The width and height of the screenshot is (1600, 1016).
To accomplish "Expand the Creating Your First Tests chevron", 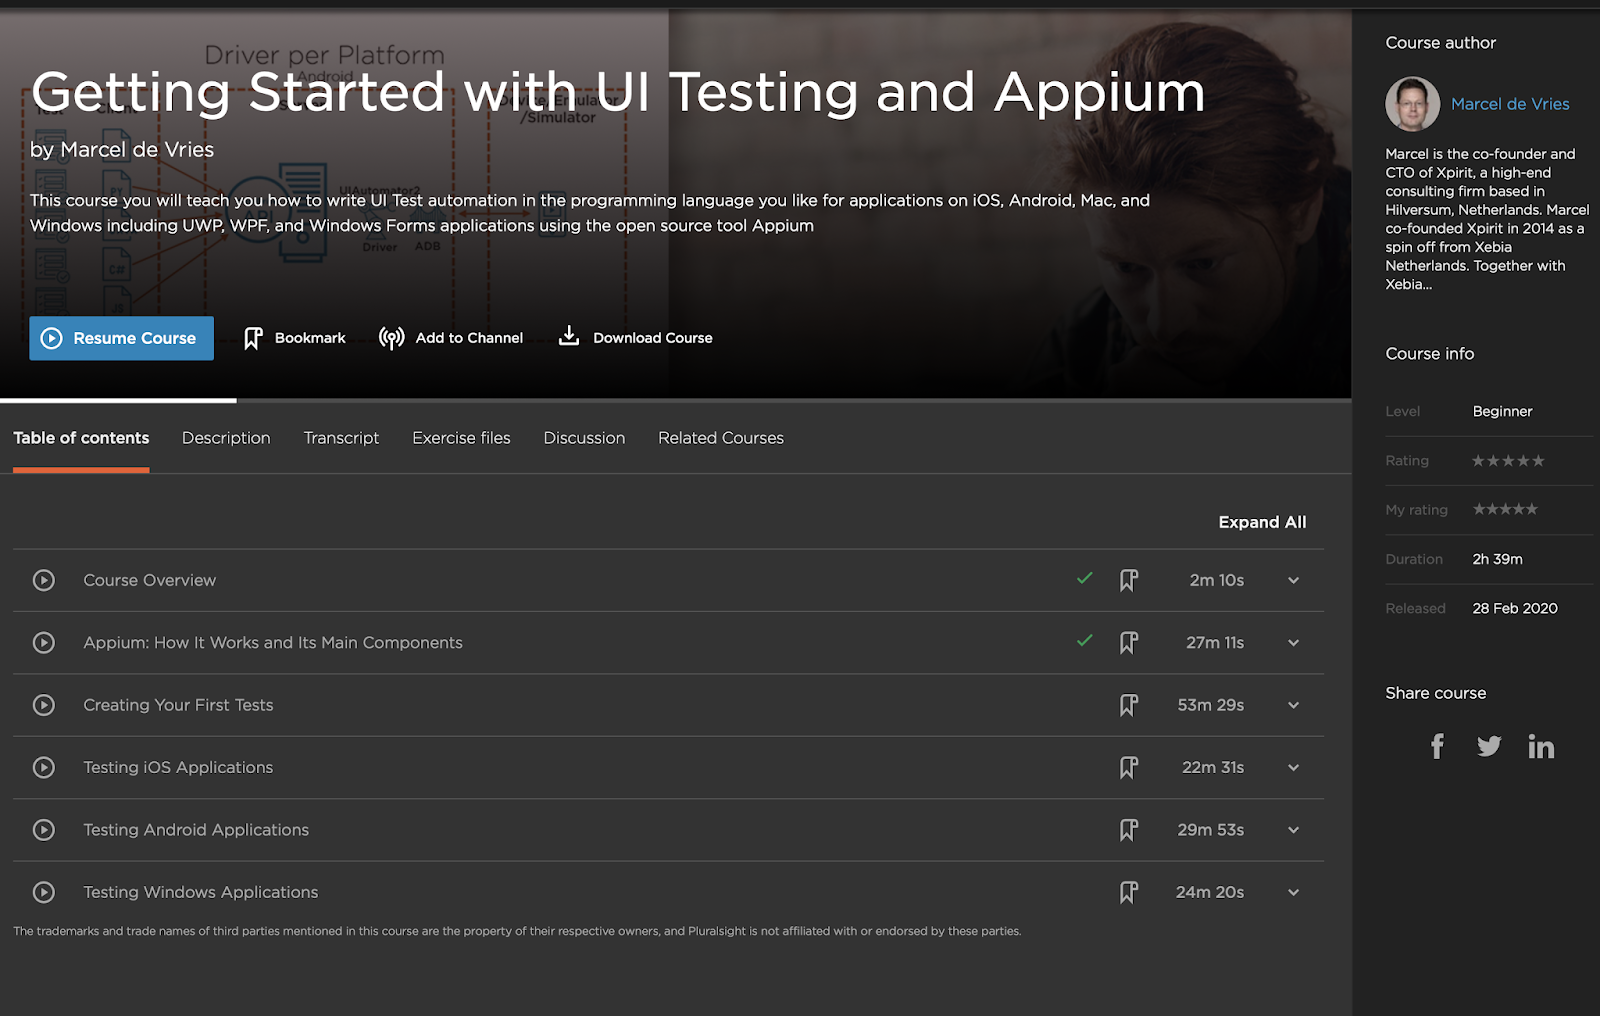I will pyautogui.click(x=1293, y=705).
